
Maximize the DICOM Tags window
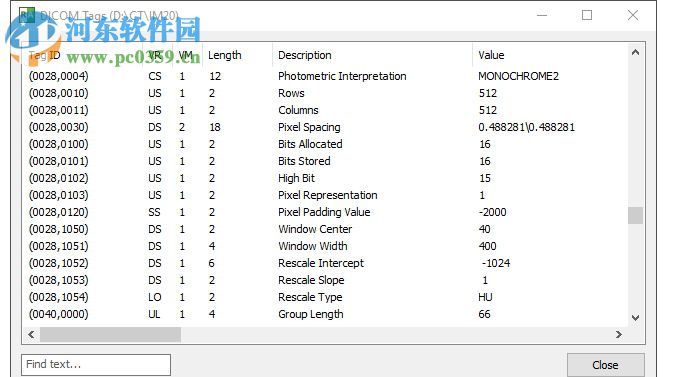pyautogui.click(x=587, y=16)
